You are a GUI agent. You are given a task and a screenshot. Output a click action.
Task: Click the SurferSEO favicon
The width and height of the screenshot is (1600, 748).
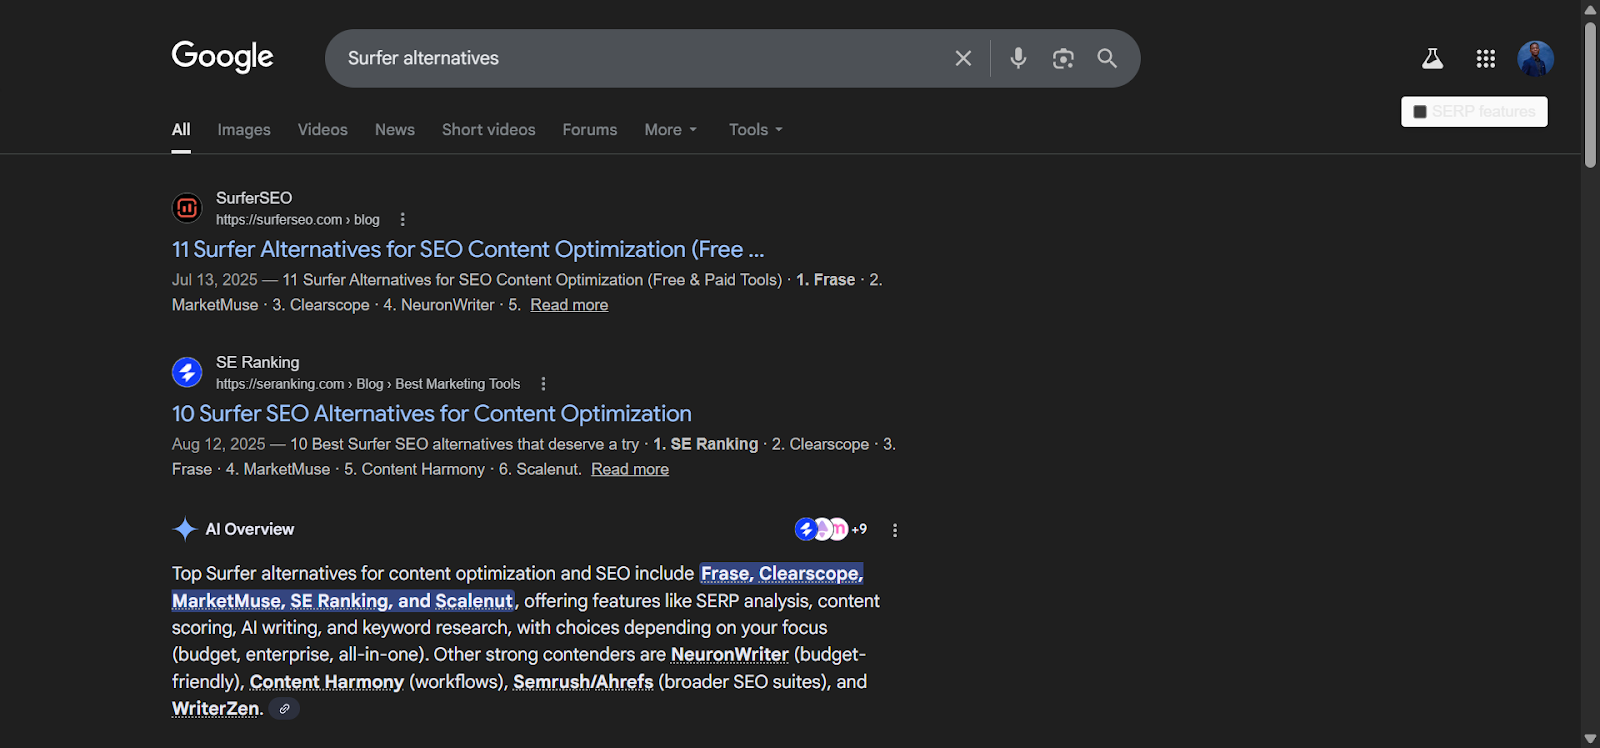187,208
